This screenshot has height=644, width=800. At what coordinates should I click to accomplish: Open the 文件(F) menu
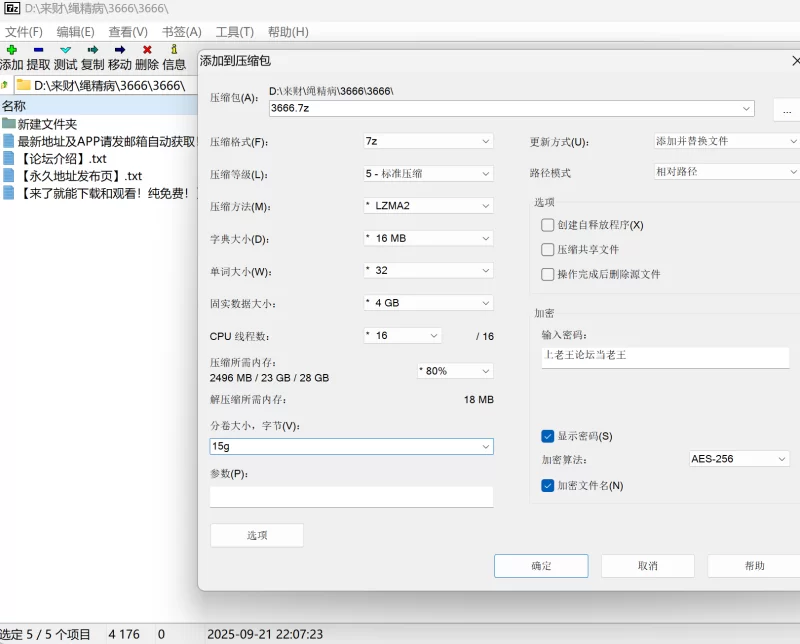pyautogui.click(x=24, y=31)
